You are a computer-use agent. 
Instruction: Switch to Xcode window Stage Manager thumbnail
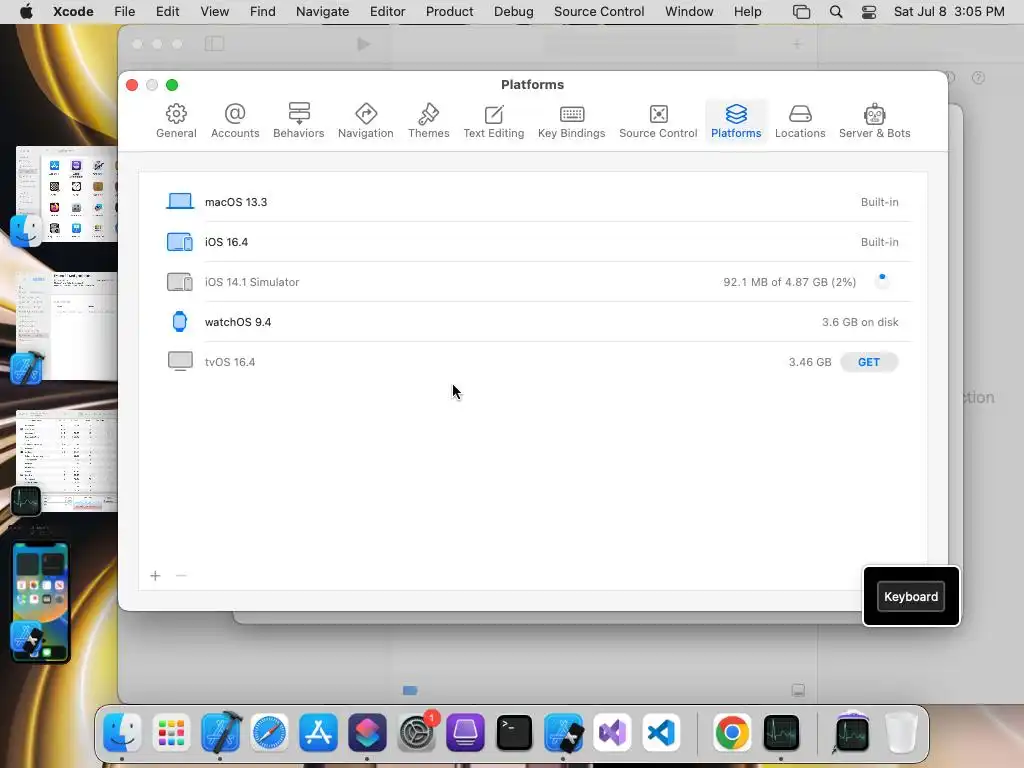pyautogui.click(x=65, y=327)
